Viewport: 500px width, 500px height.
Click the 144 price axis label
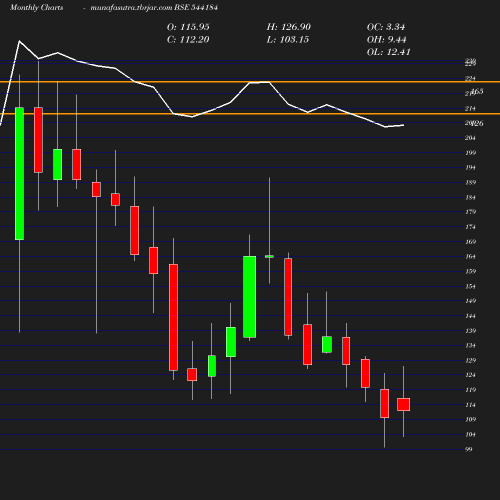tap(470, 316)
